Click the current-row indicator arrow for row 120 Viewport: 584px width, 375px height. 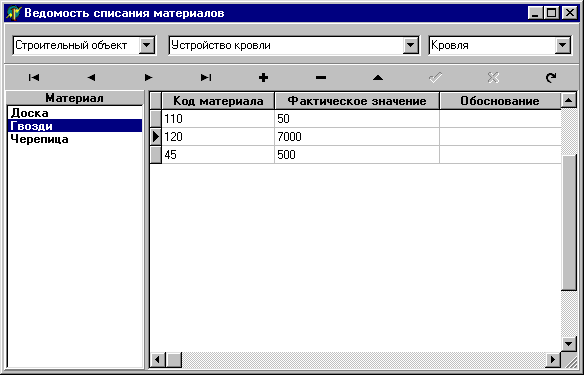pos(156,137)
